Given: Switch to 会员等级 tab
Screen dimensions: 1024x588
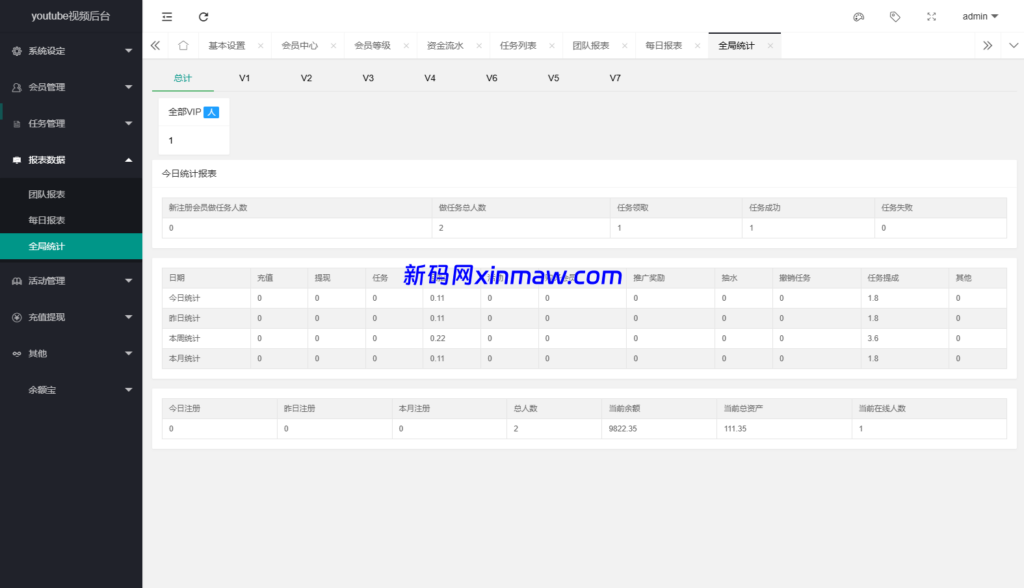Looking at the screenshot, I should point(372,46).
